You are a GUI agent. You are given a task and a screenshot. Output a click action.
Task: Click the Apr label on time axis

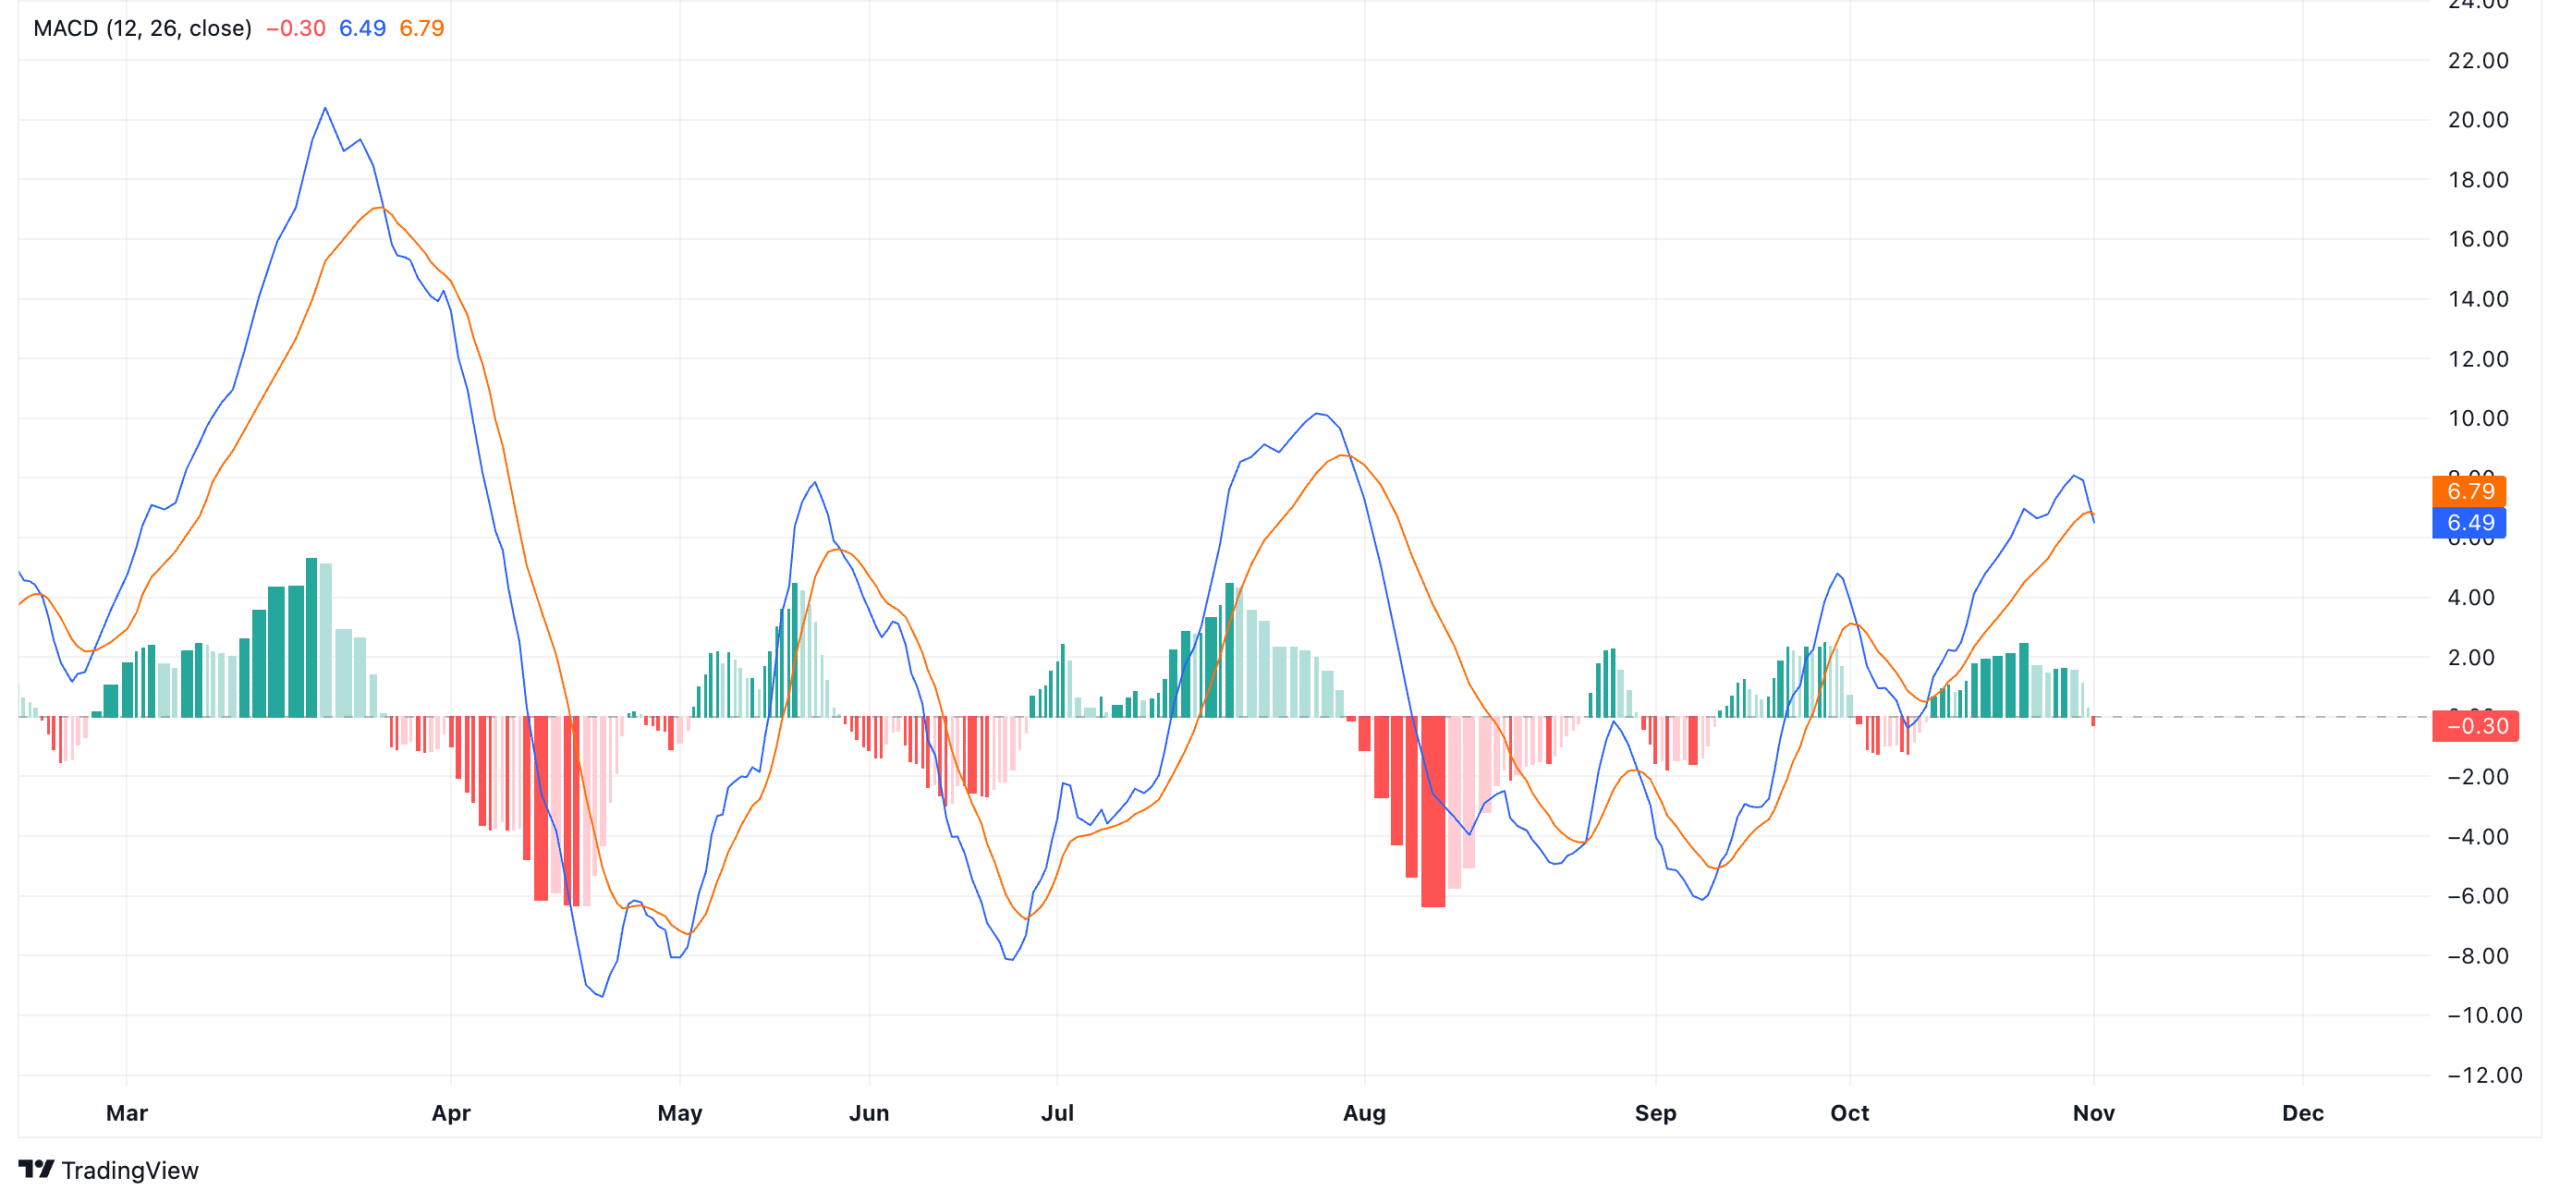click(451, 1112)
